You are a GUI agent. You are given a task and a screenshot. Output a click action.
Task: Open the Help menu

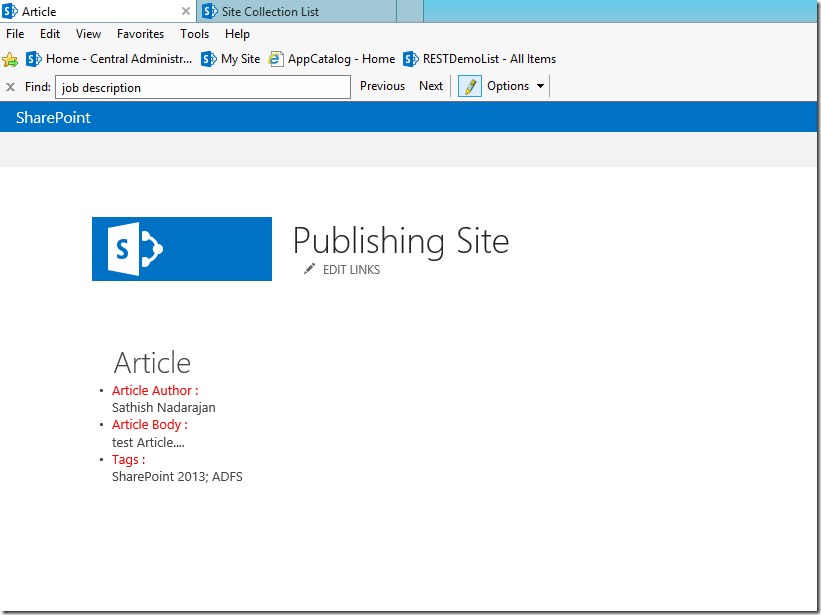[237, 34]
